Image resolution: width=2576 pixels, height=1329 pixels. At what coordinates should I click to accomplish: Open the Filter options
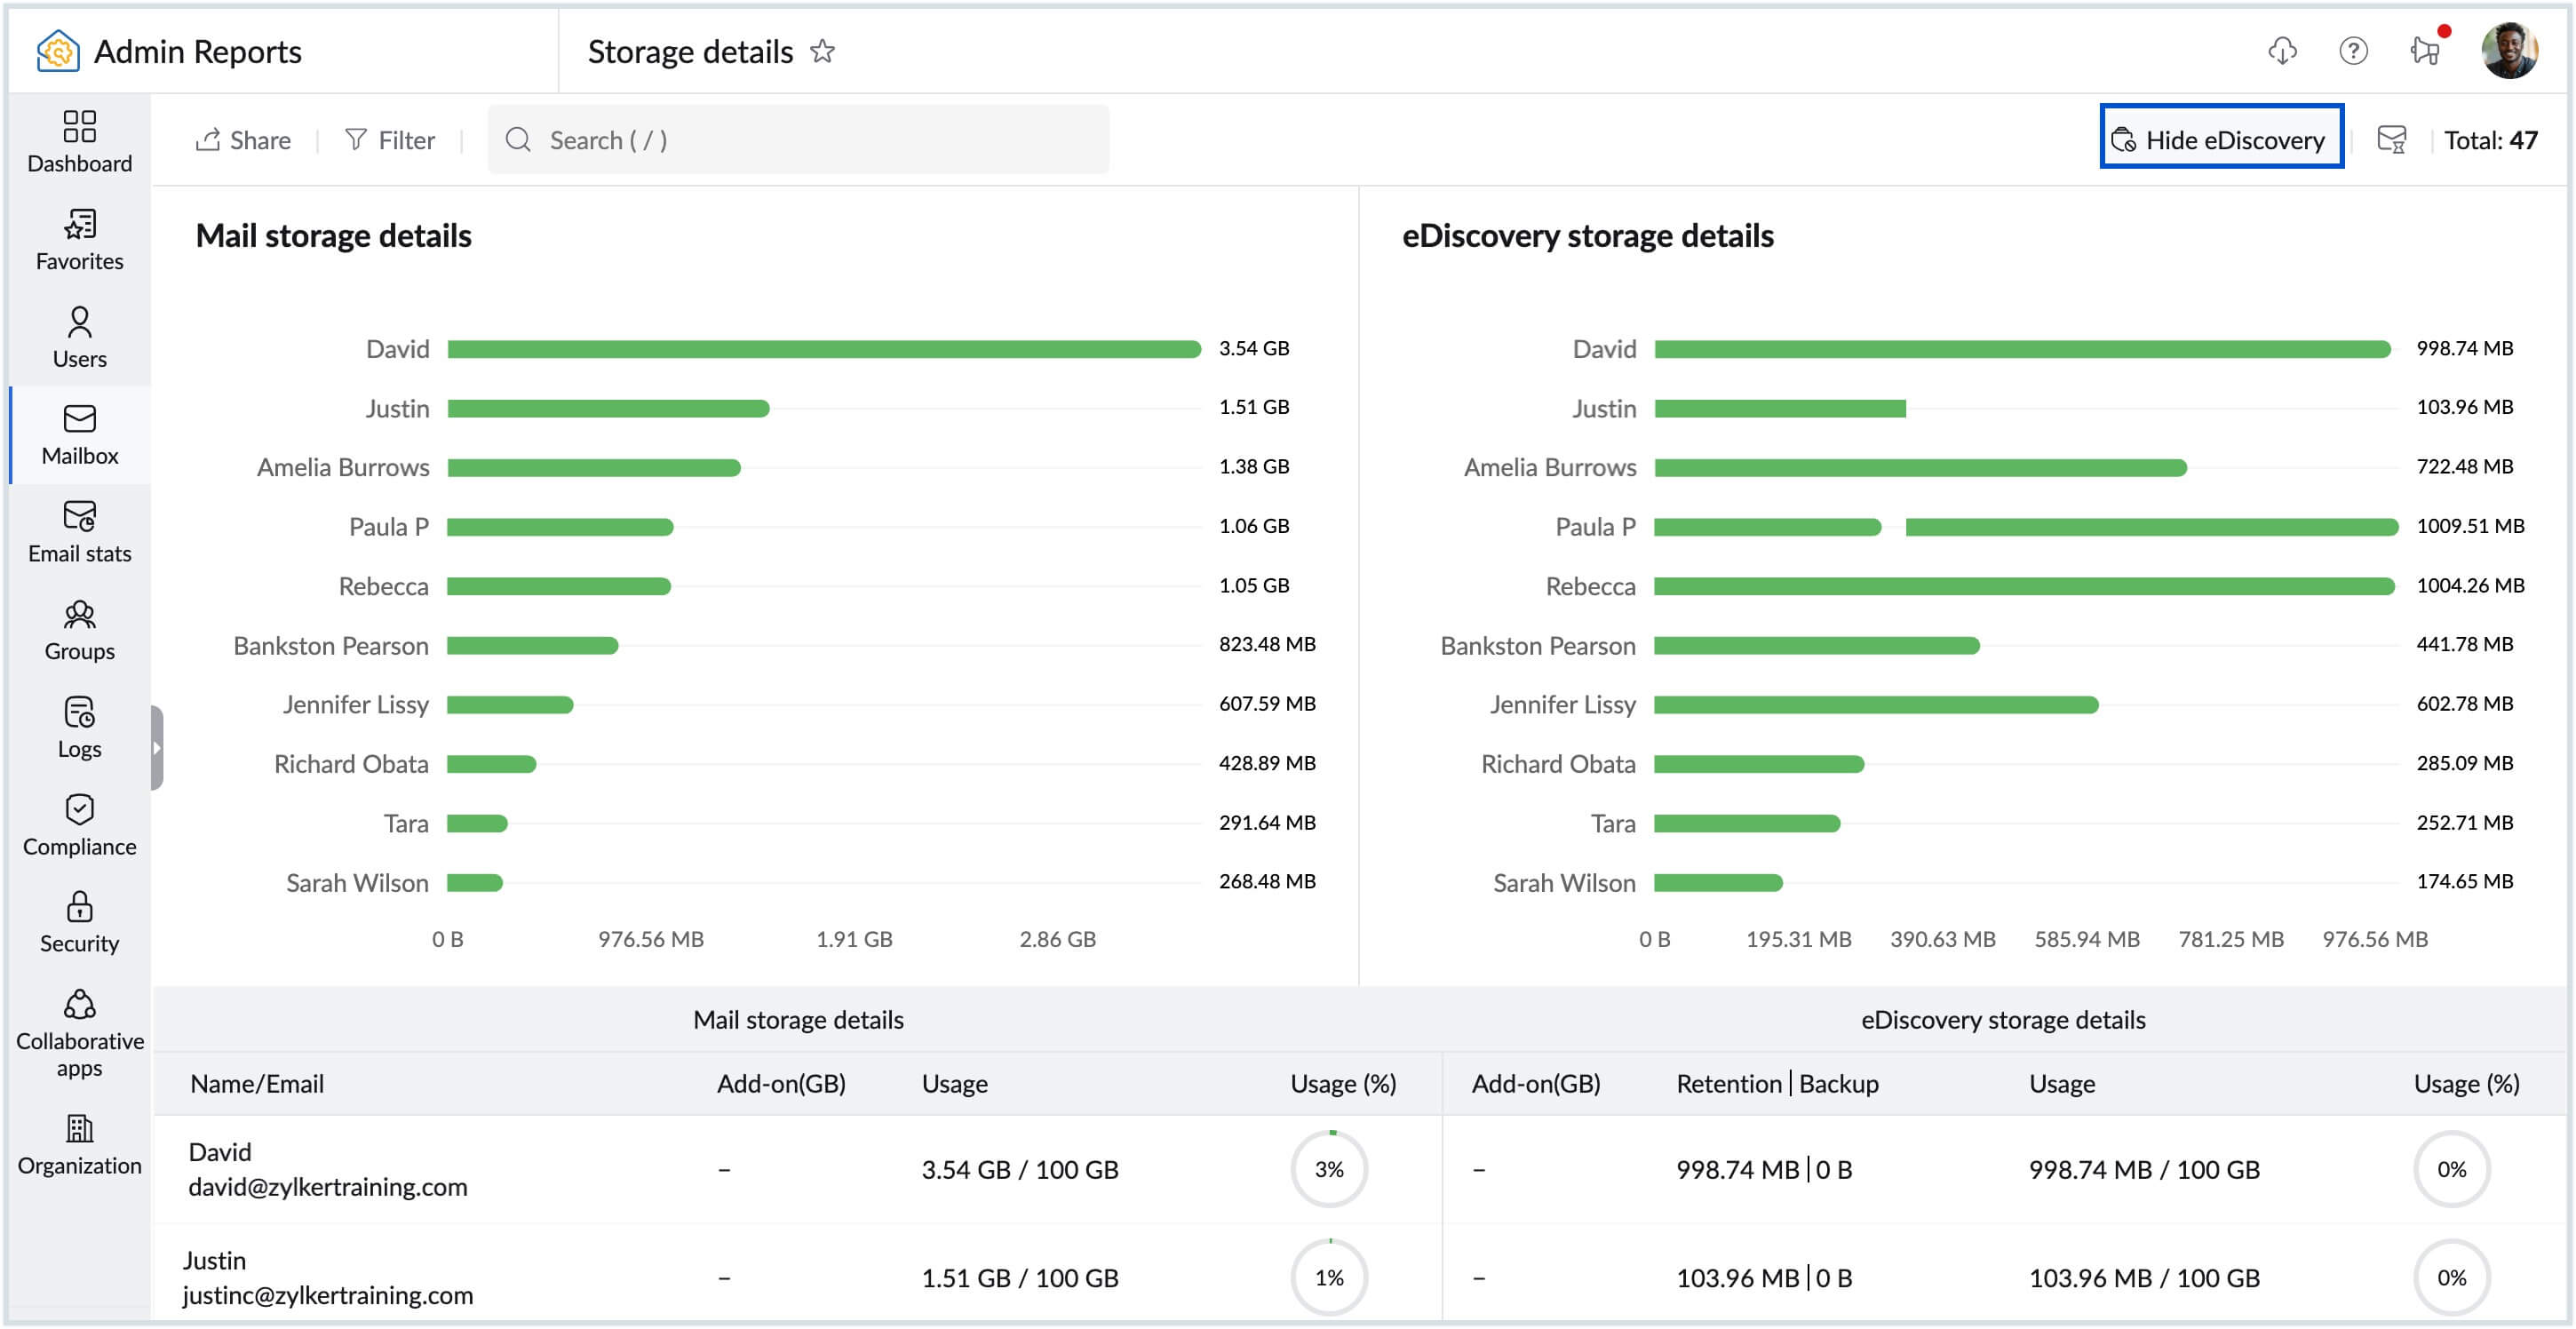(392, 140)
